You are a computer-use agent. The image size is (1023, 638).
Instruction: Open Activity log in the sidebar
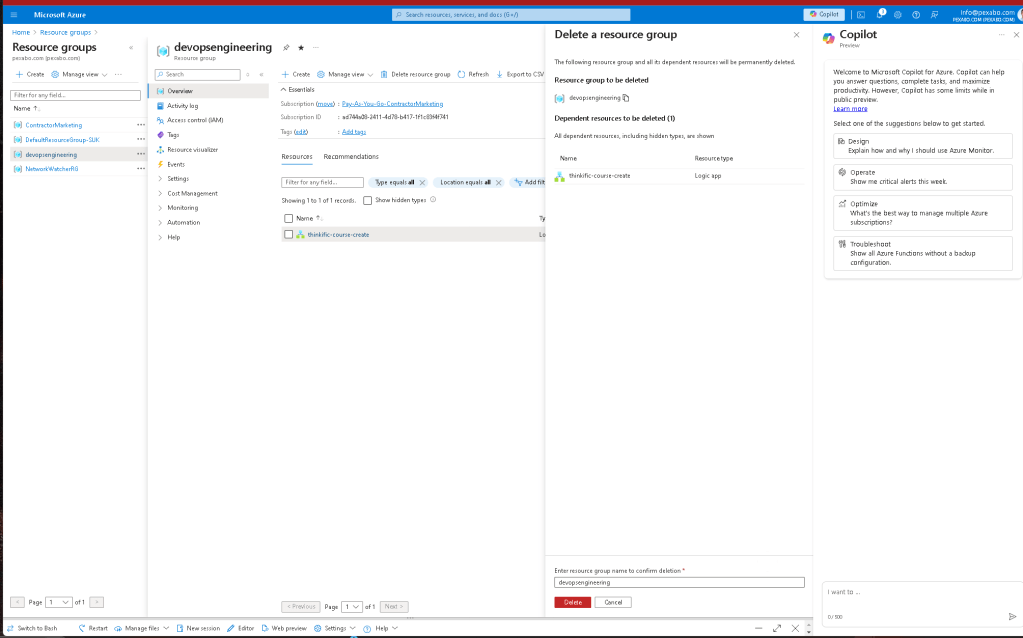pyautogui.click(x=182, y=106)
